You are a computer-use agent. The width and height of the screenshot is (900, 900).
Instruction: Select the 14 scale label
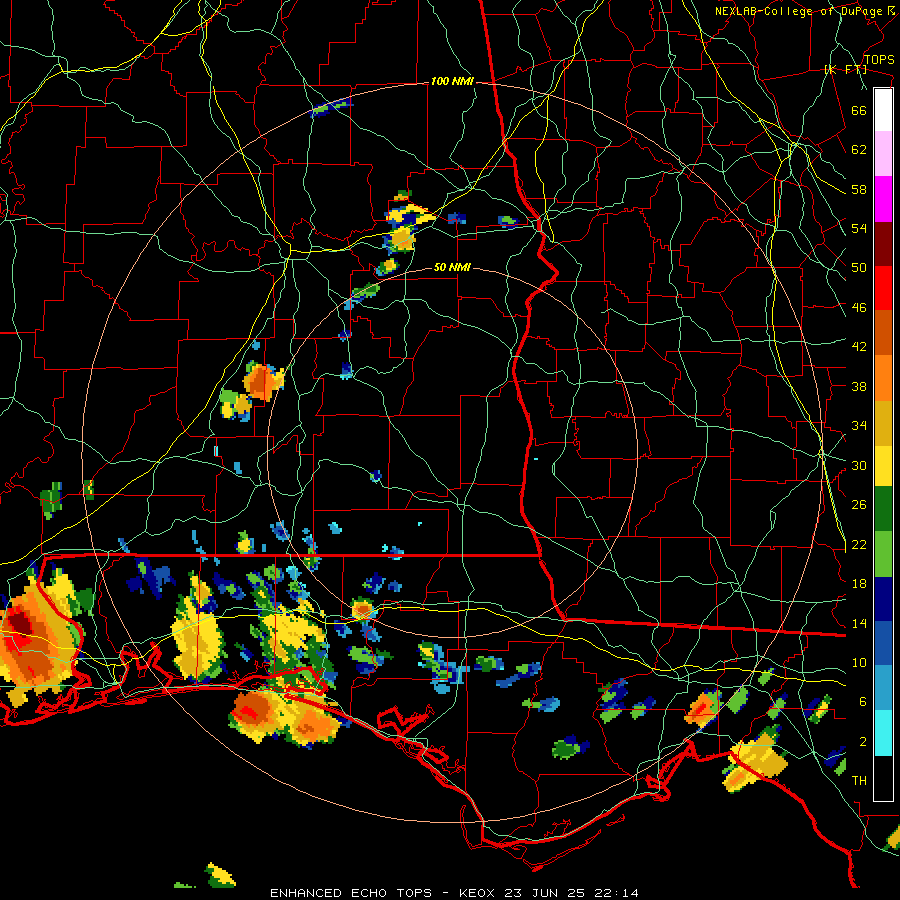(859, 623)
